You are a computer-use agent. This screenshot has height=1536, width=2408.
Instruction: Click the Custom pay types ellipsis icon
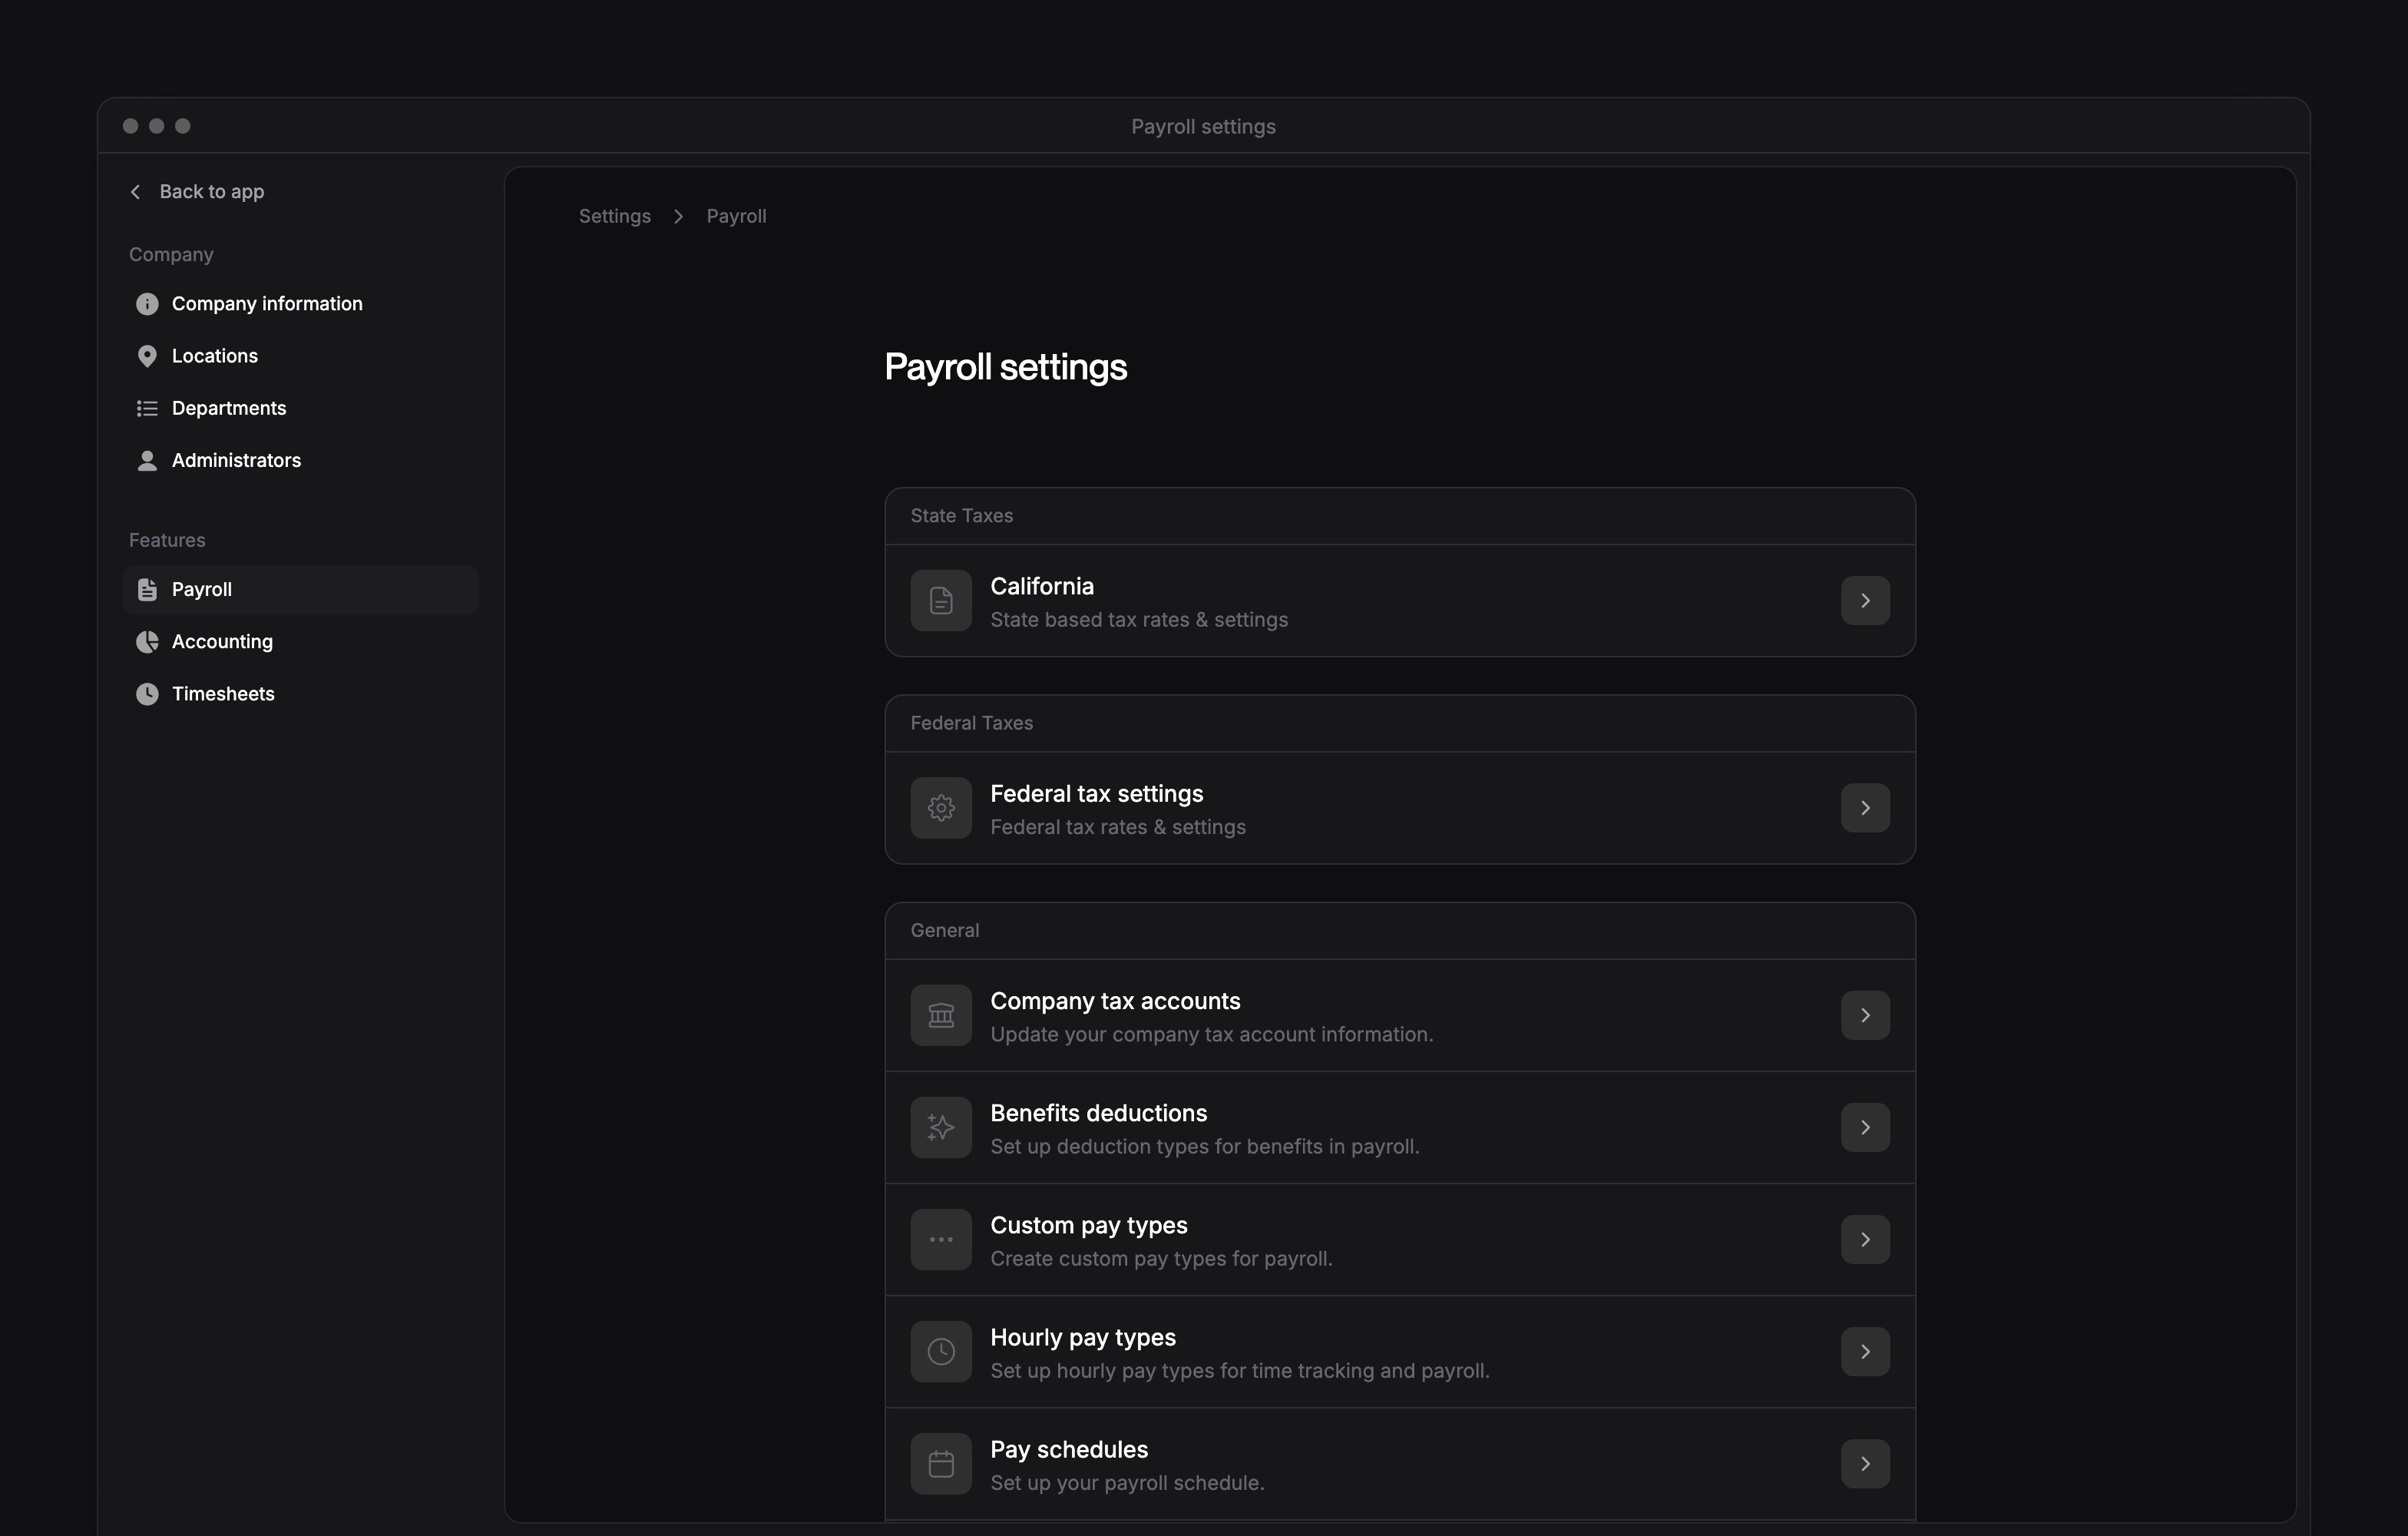click(941, 1240)
